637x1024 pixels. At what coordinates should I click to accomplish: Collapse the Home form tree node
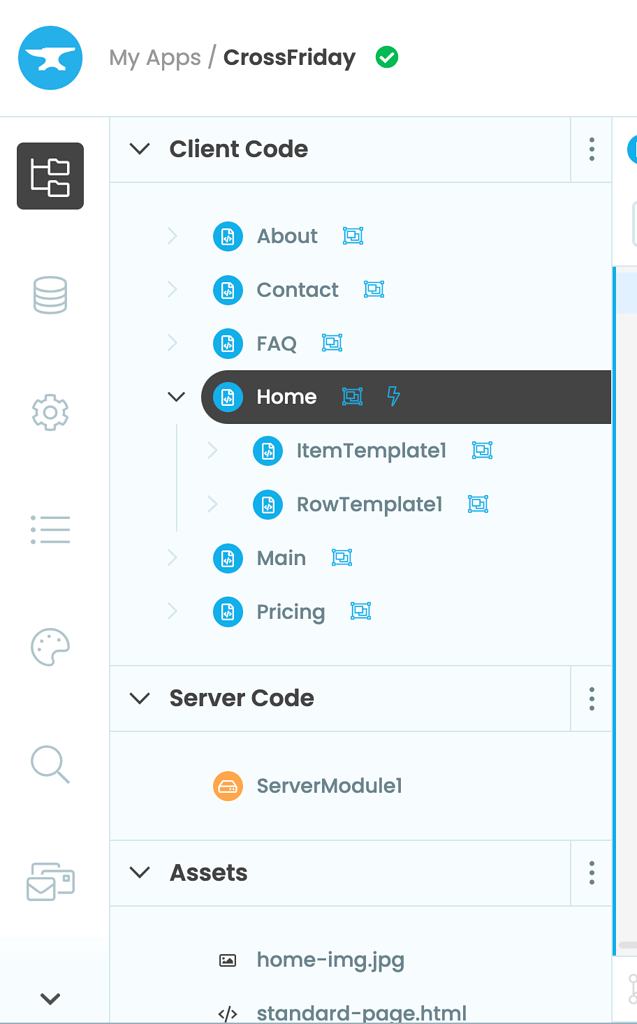click(176, 397)
